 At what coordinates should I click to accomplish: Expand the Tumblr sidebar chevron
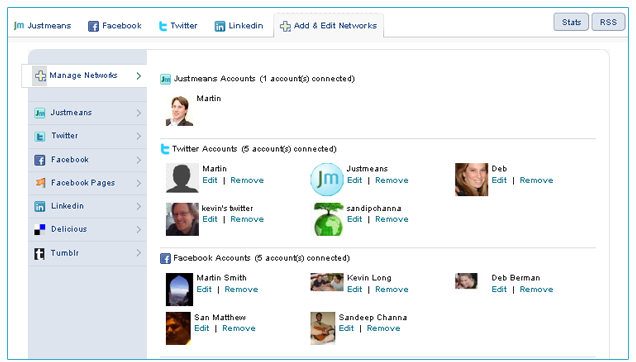[x=139, y=253]
